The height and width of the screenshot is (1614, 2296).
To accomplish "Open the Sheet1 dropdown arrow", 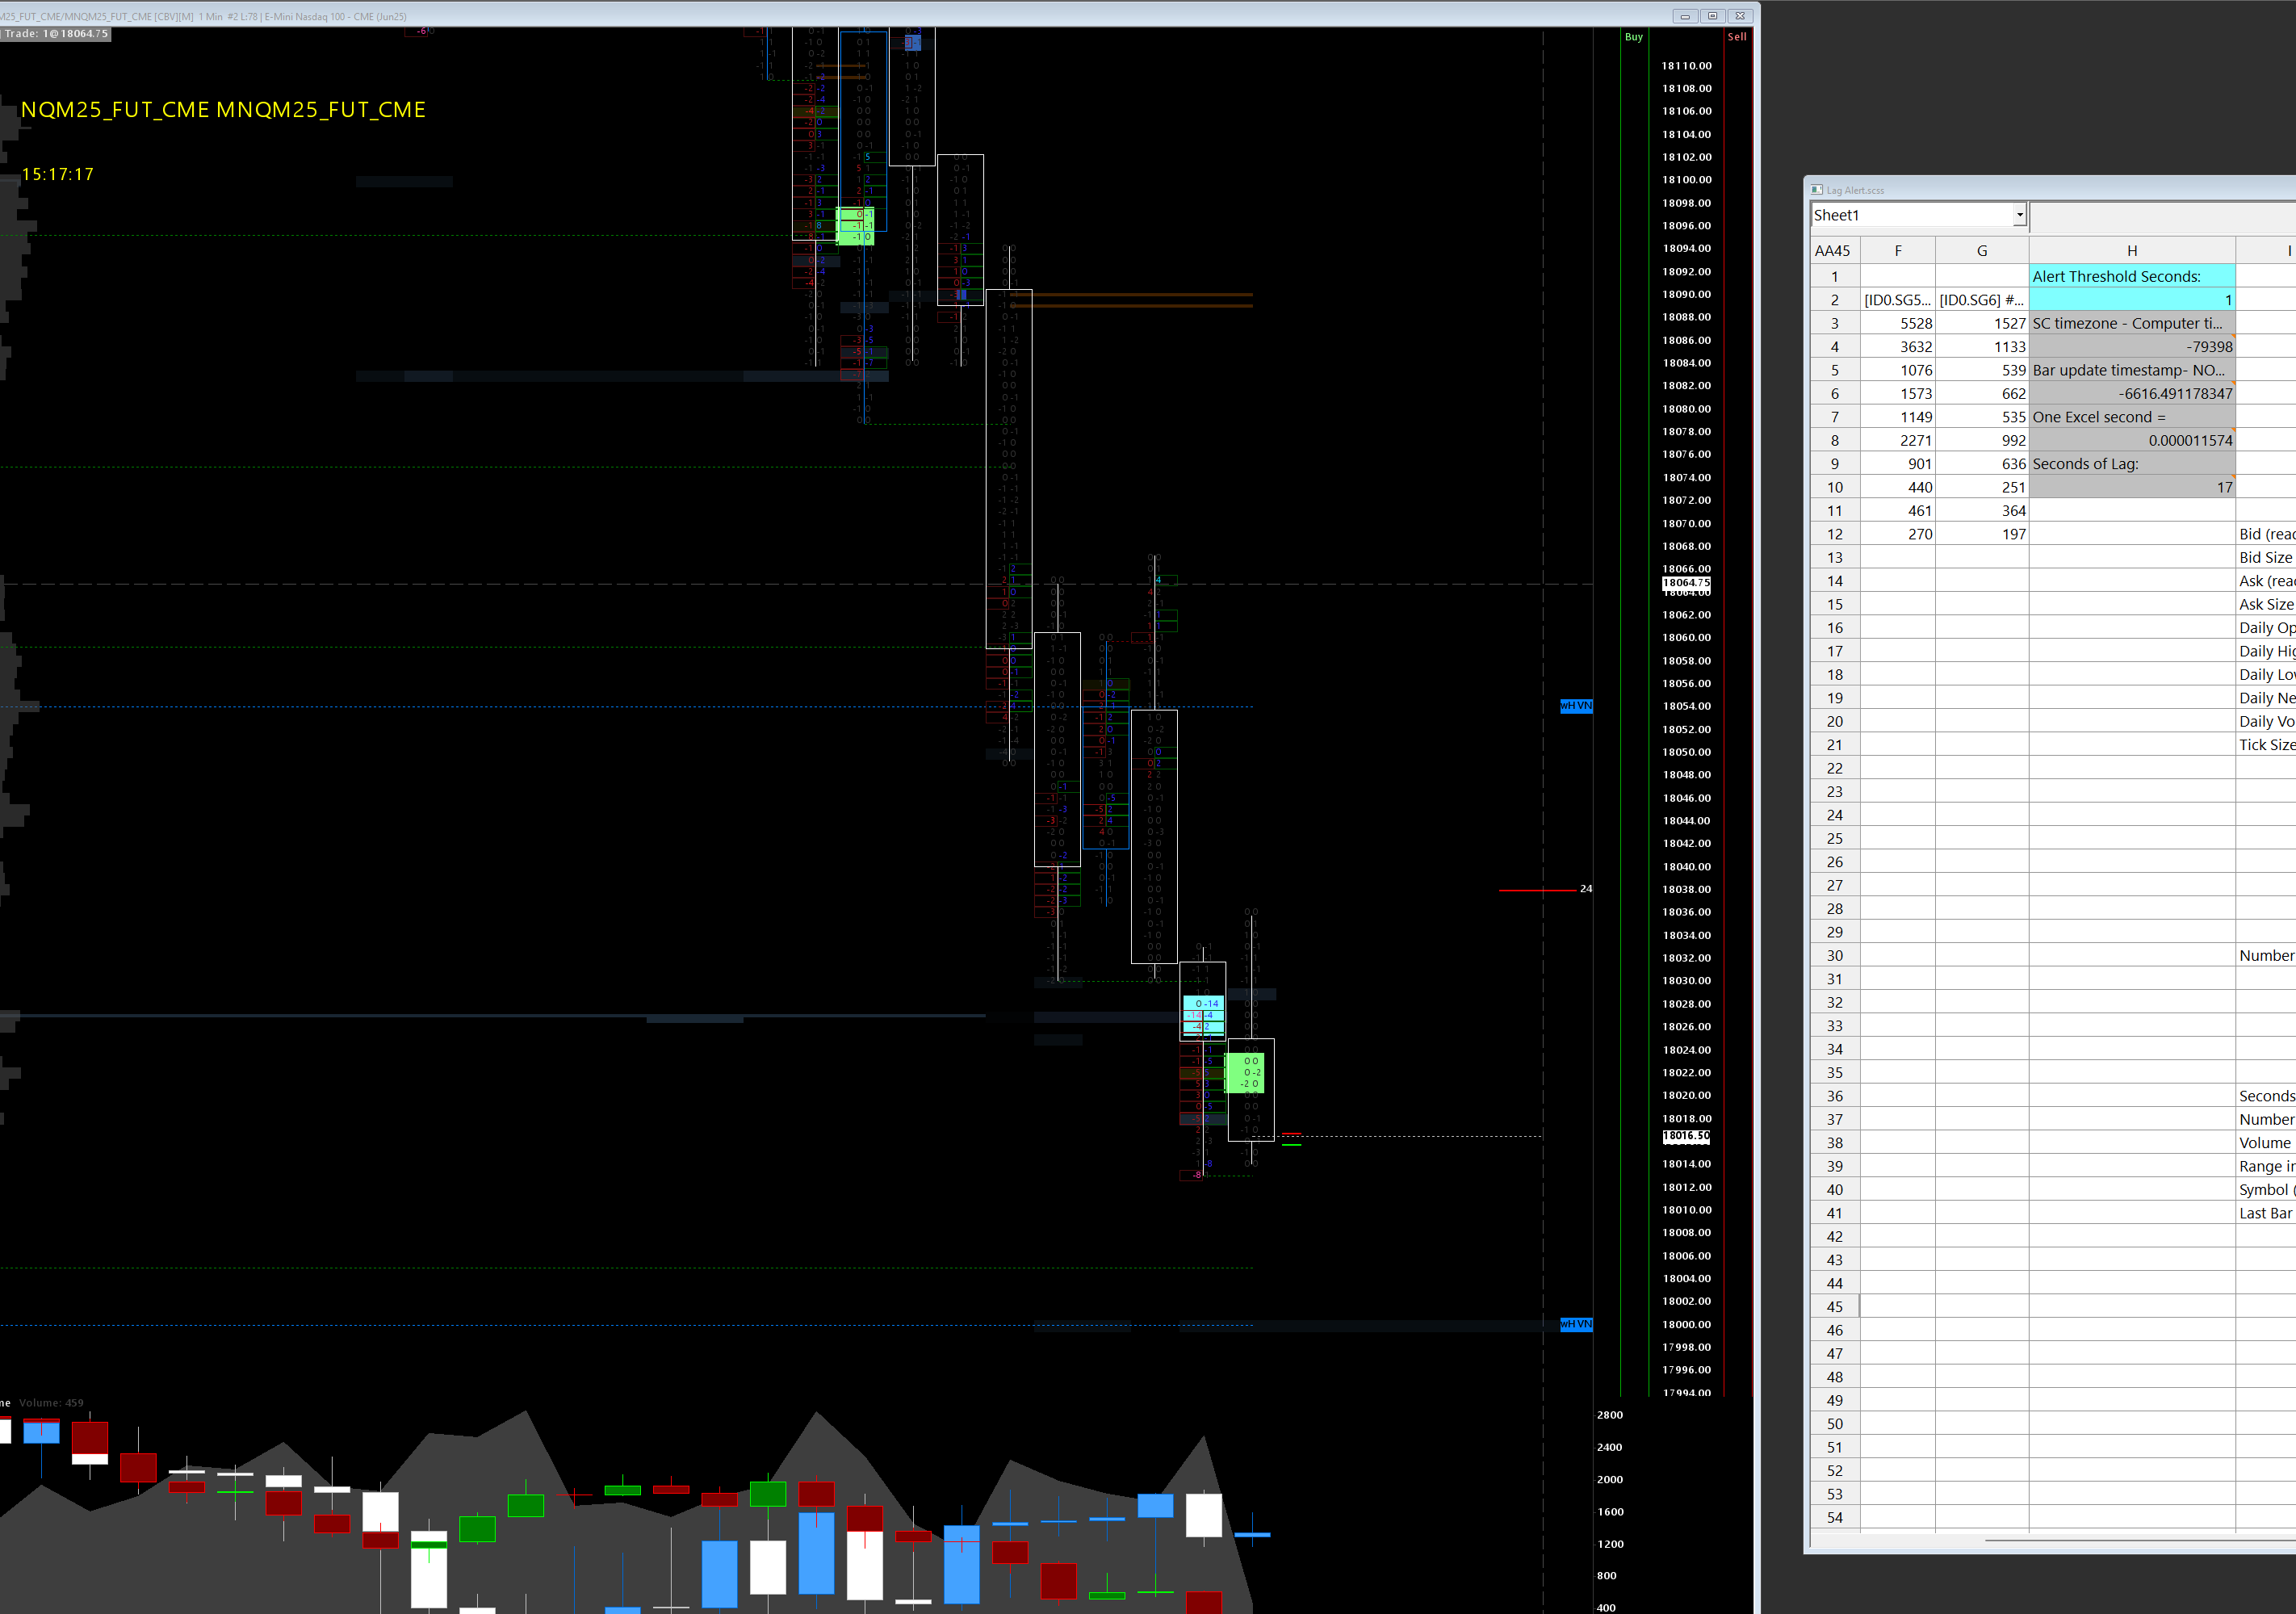I will pyautogui.click(x=2019, y=215).
